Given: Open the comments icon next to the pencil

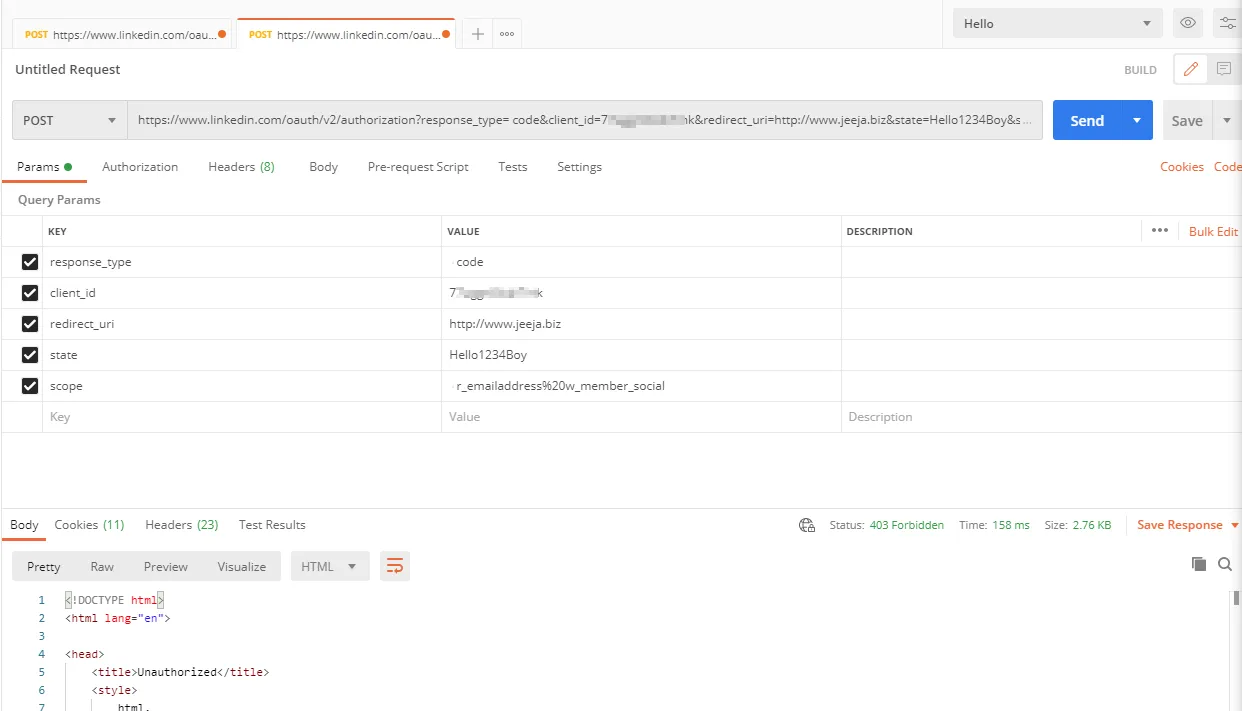Looking at the screenshot, I should [x=1223, y=69].
